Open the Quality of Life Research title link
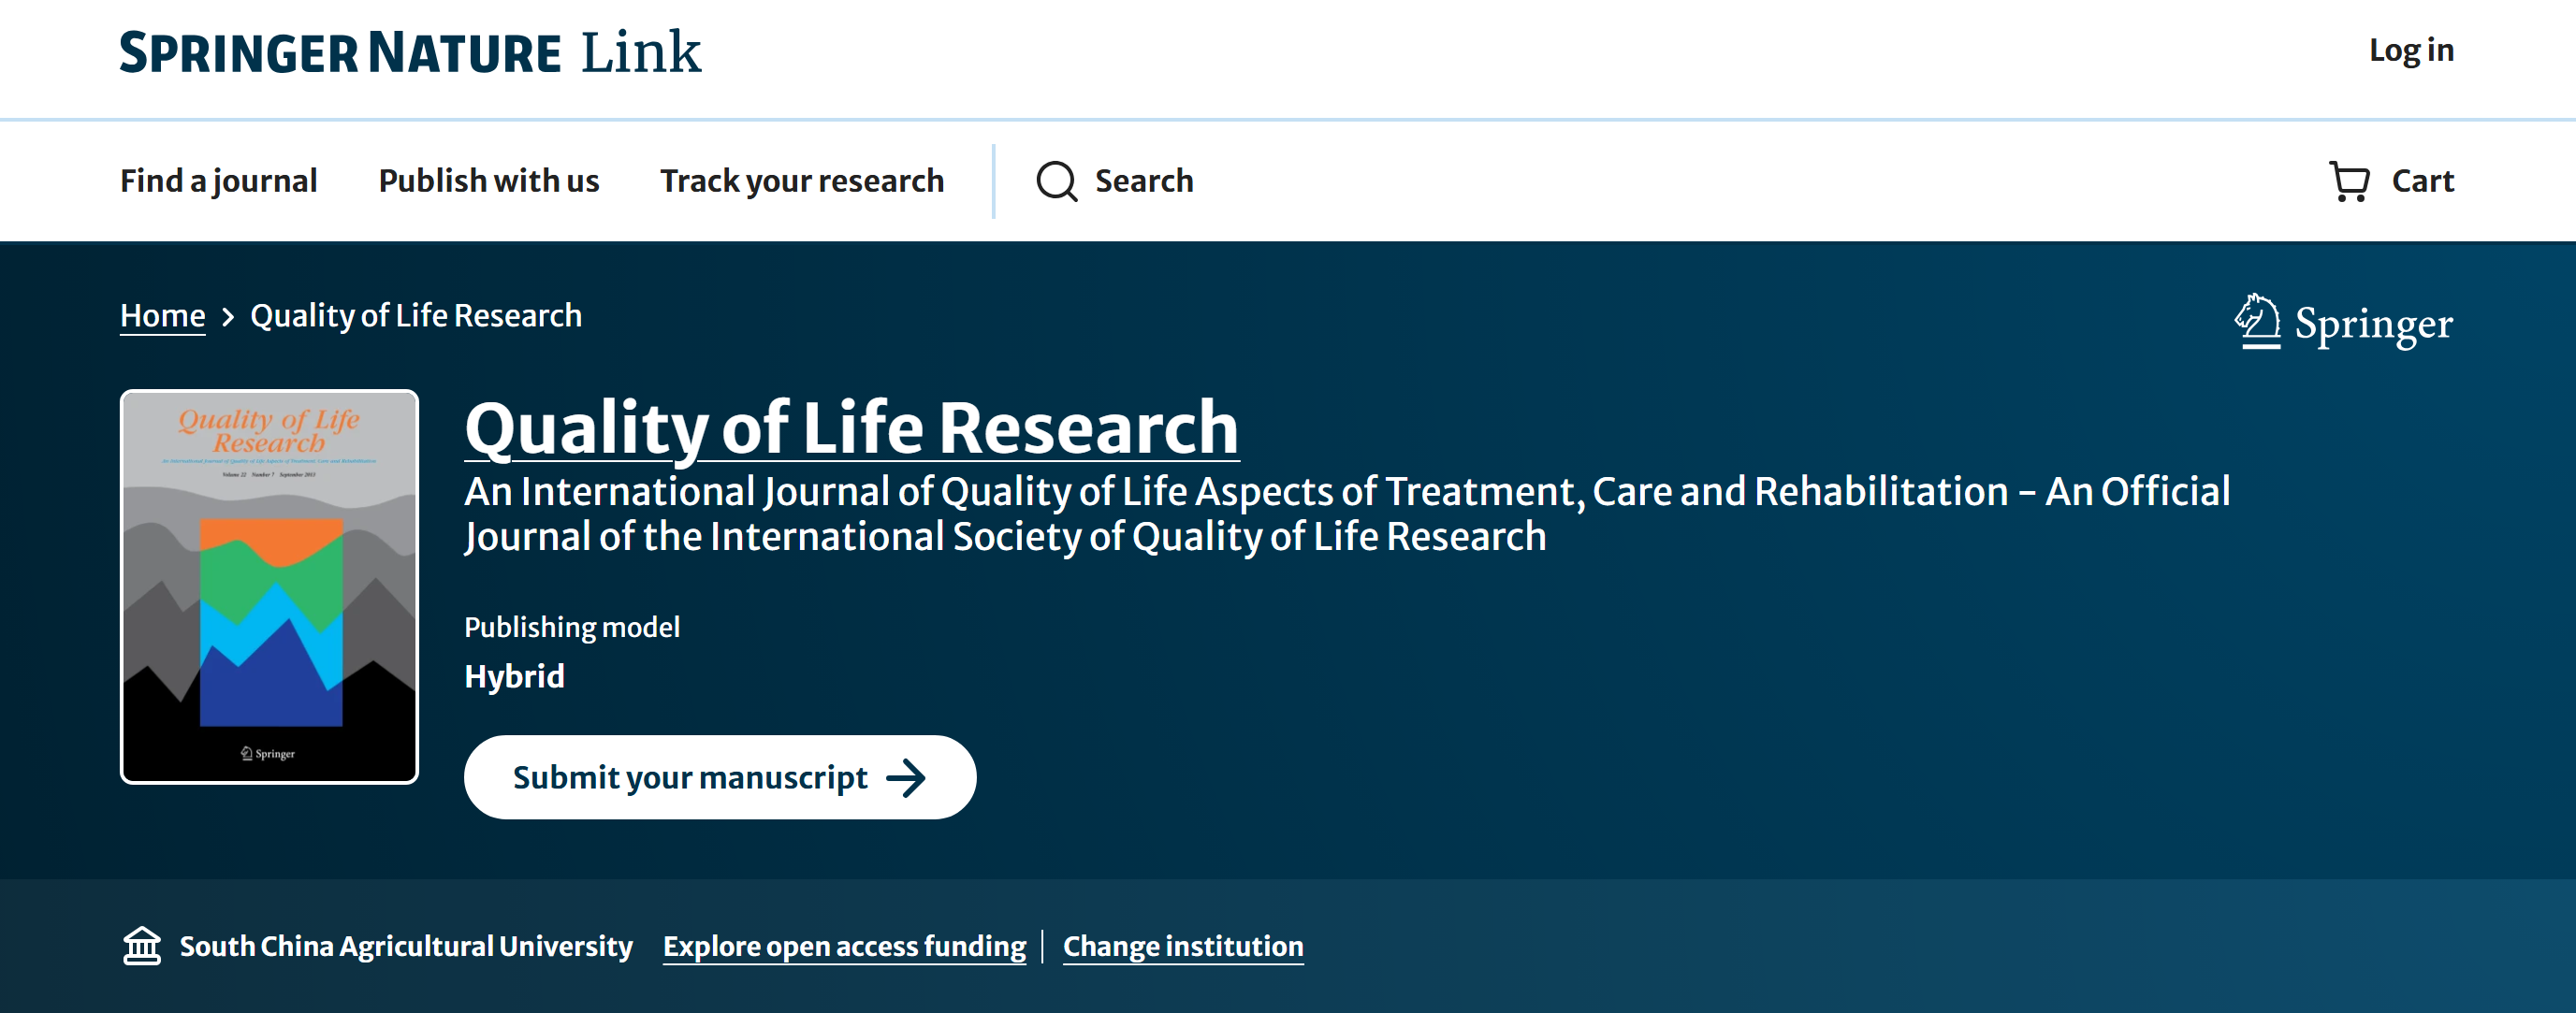2576x1013 pixels. [x=851, y=428]
